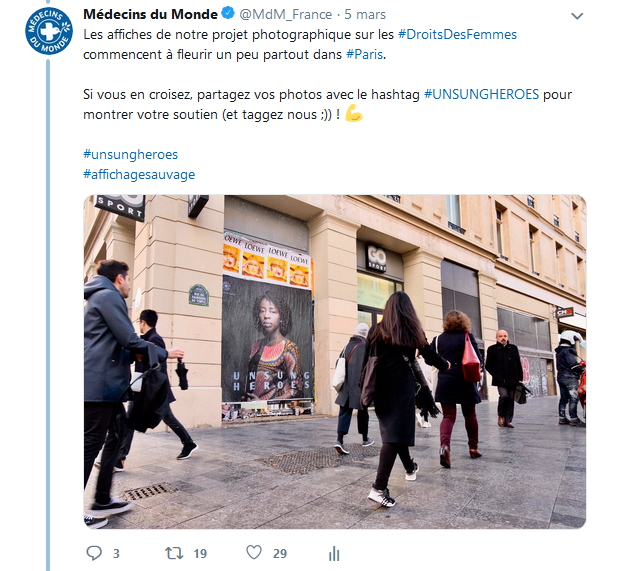The width and height of the screenshot is (619, 571).
Task: Expand the tweet options chevron
Action: 577,16
